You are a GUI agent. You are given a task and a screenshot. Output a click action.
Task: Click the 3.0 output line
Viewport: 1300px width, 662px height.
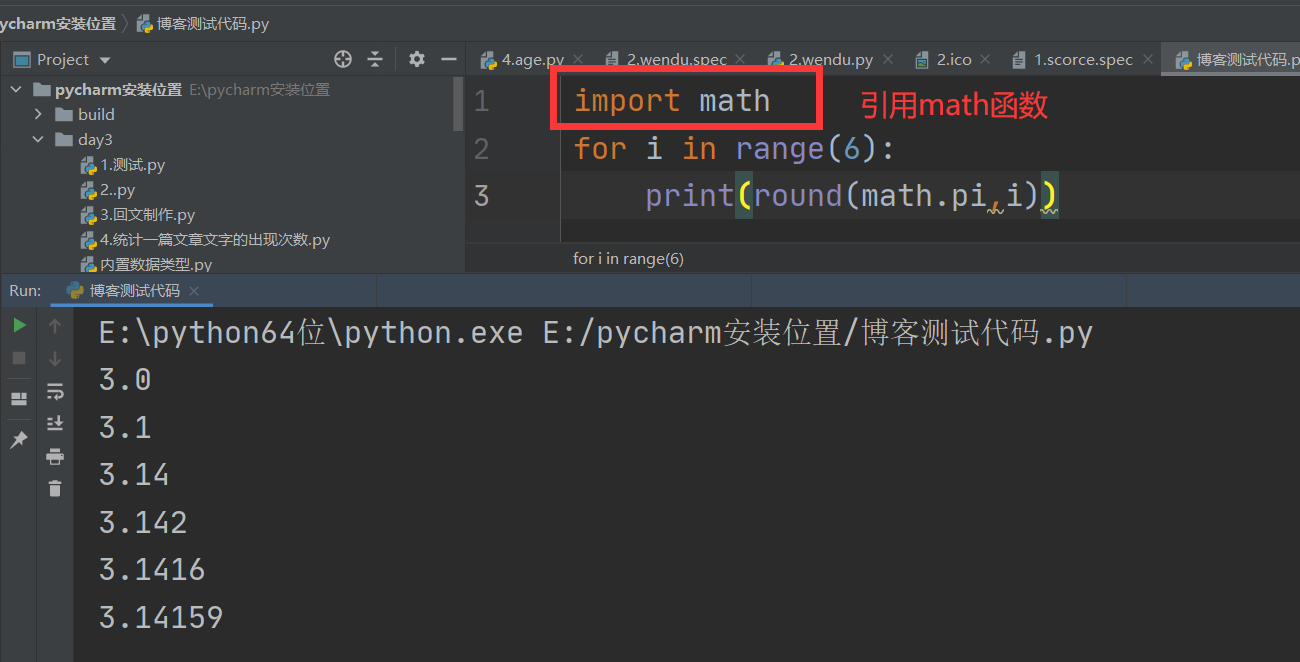(125, 380)
